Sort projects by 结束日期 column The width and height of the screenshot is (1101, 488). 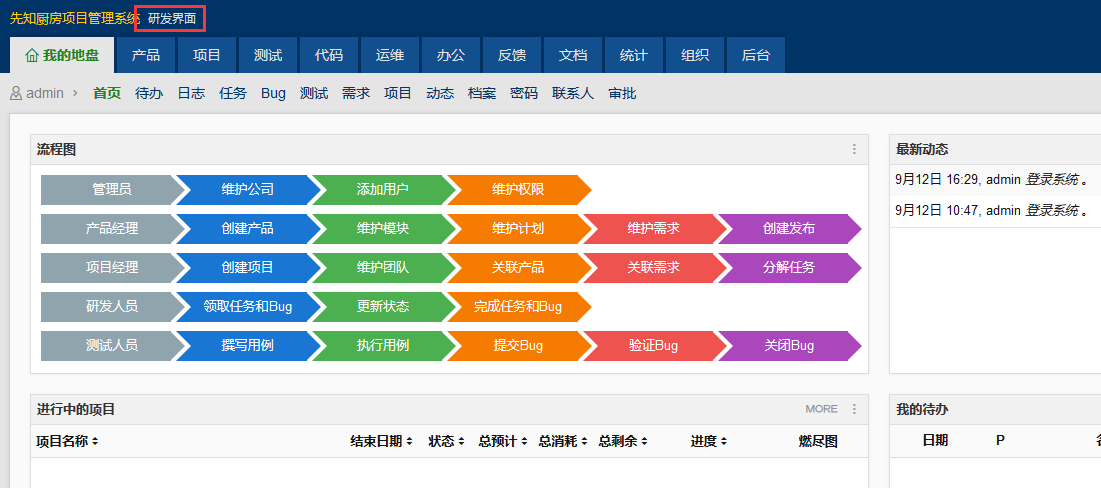click(x=381, y=441)
